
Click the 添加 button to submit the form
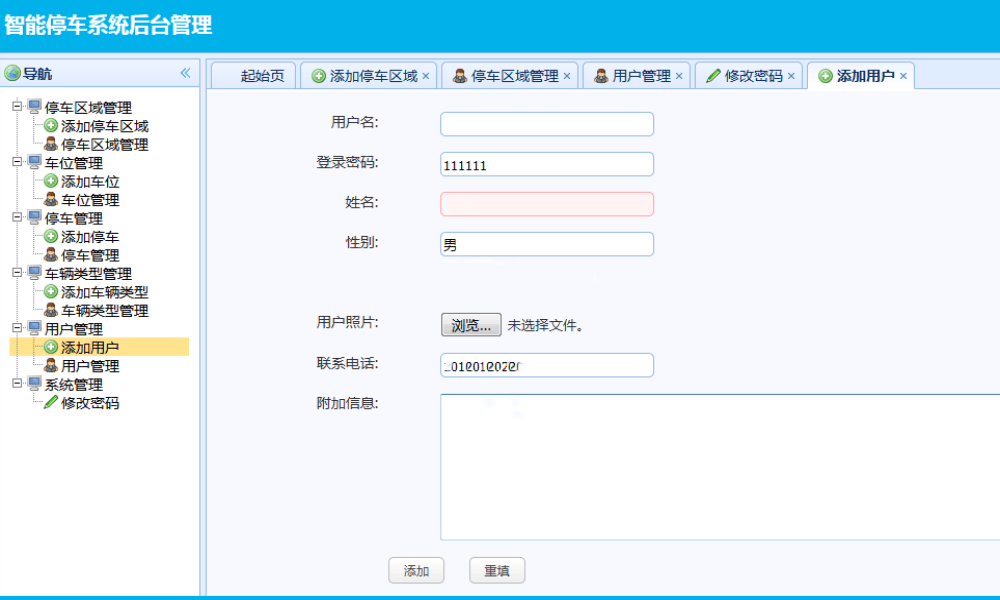416,570
